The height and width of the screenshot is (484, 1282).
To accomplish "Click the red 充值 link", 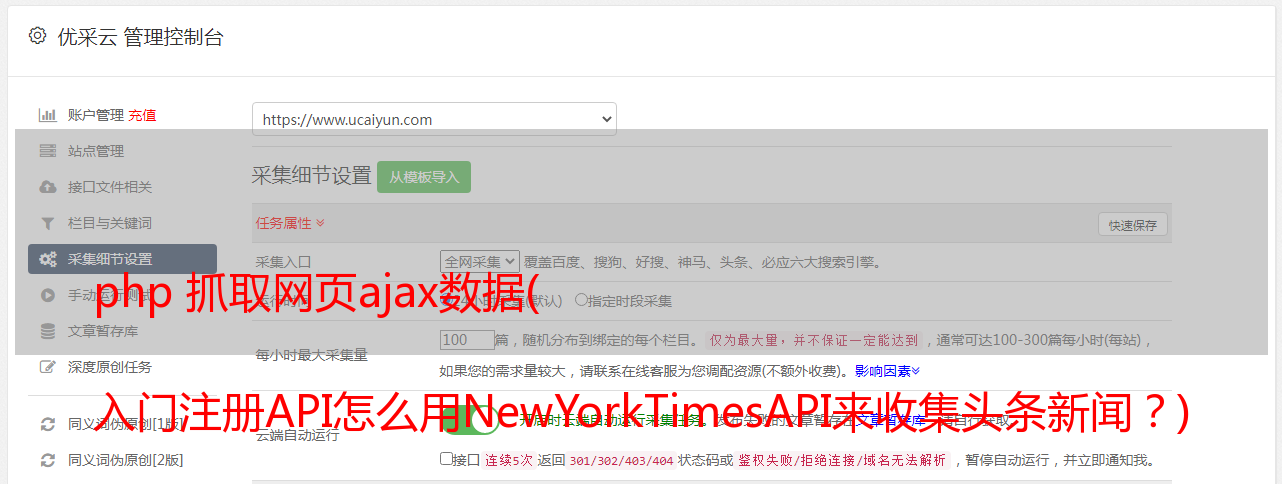I will (x=142, y=115).
